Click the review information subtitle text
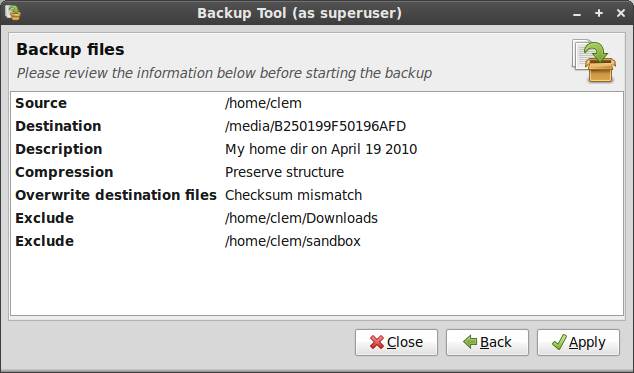The image size is (634, 373). coord(224,73)
